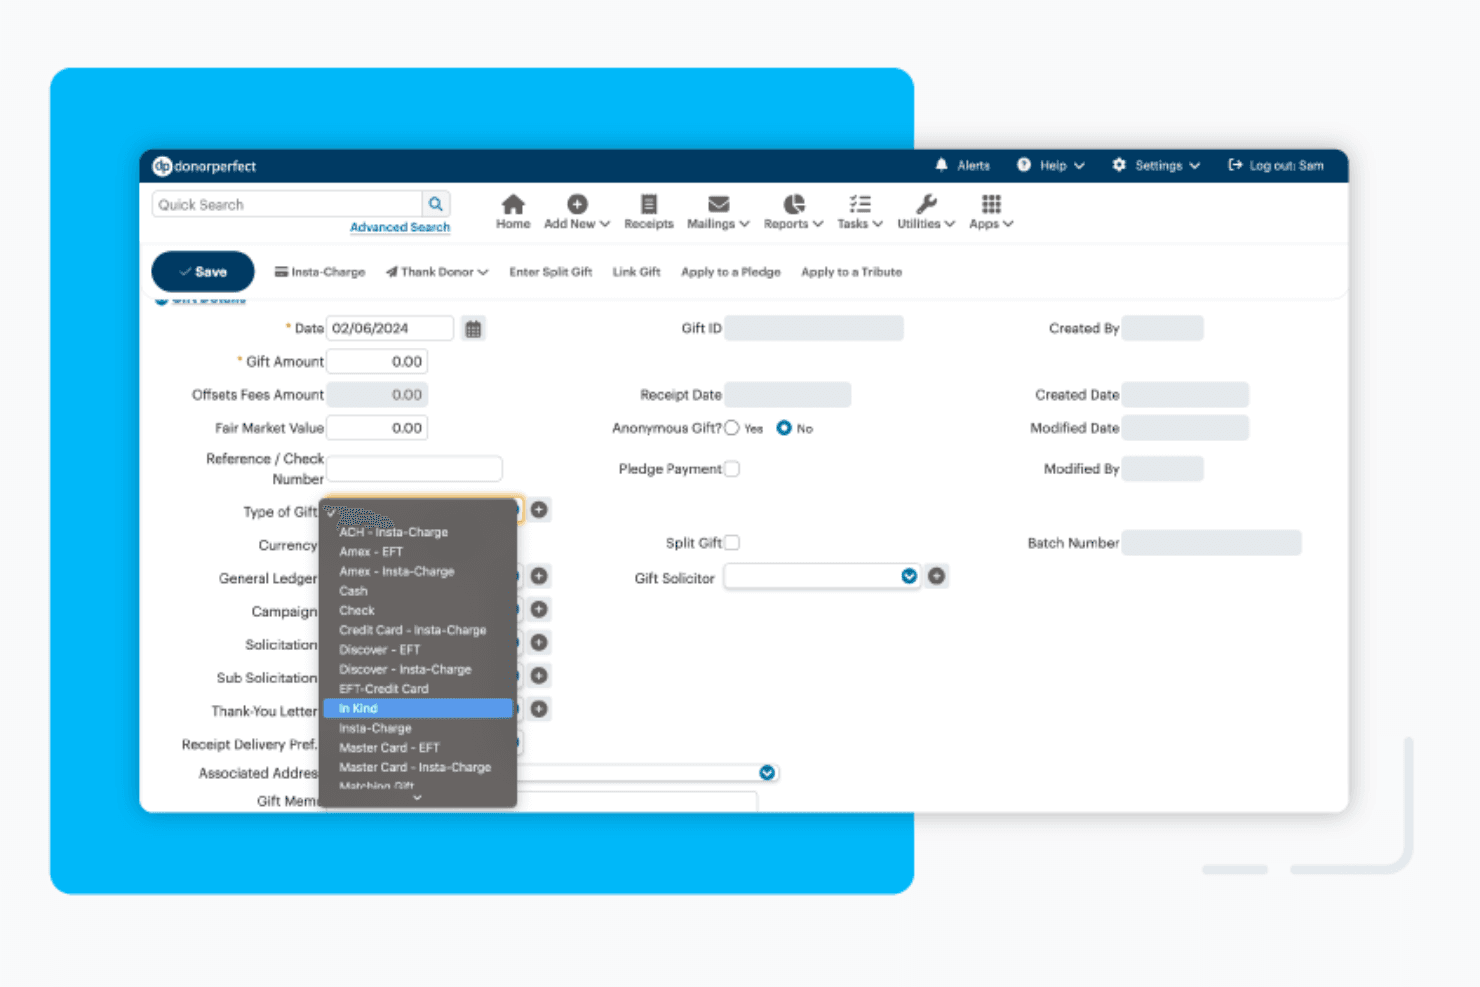Enable the Split Gift checkbox
1480x987 pixels.
click(732, 543)
